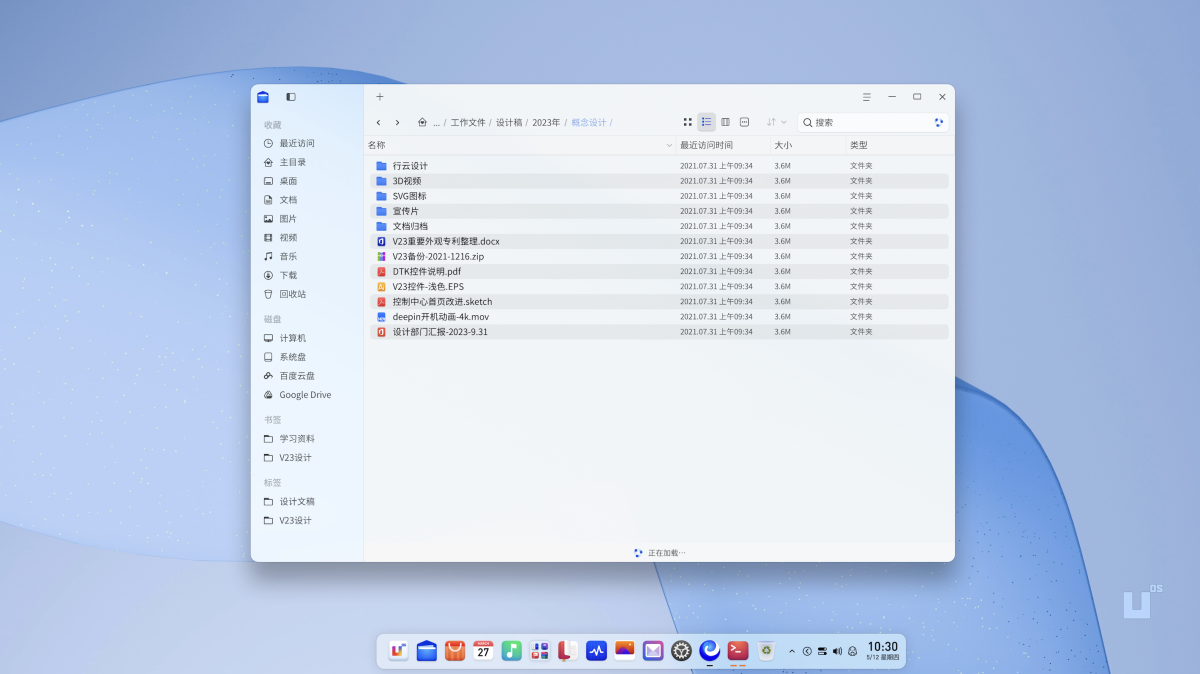Open the App Store icon in dock
The image size is (1200, 674).
tap(455, 651)
